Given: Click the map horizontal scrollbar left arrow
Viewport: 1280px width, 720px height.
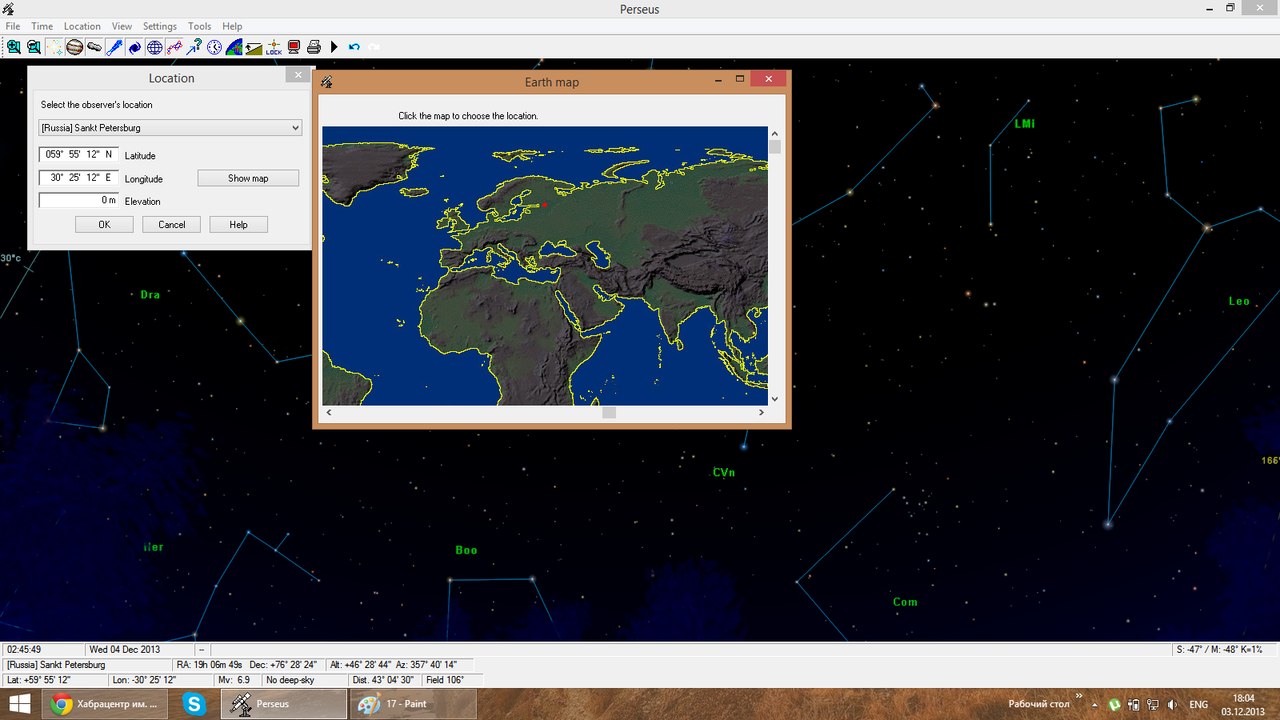Looking at the screenshot, I should click(329, 412).
